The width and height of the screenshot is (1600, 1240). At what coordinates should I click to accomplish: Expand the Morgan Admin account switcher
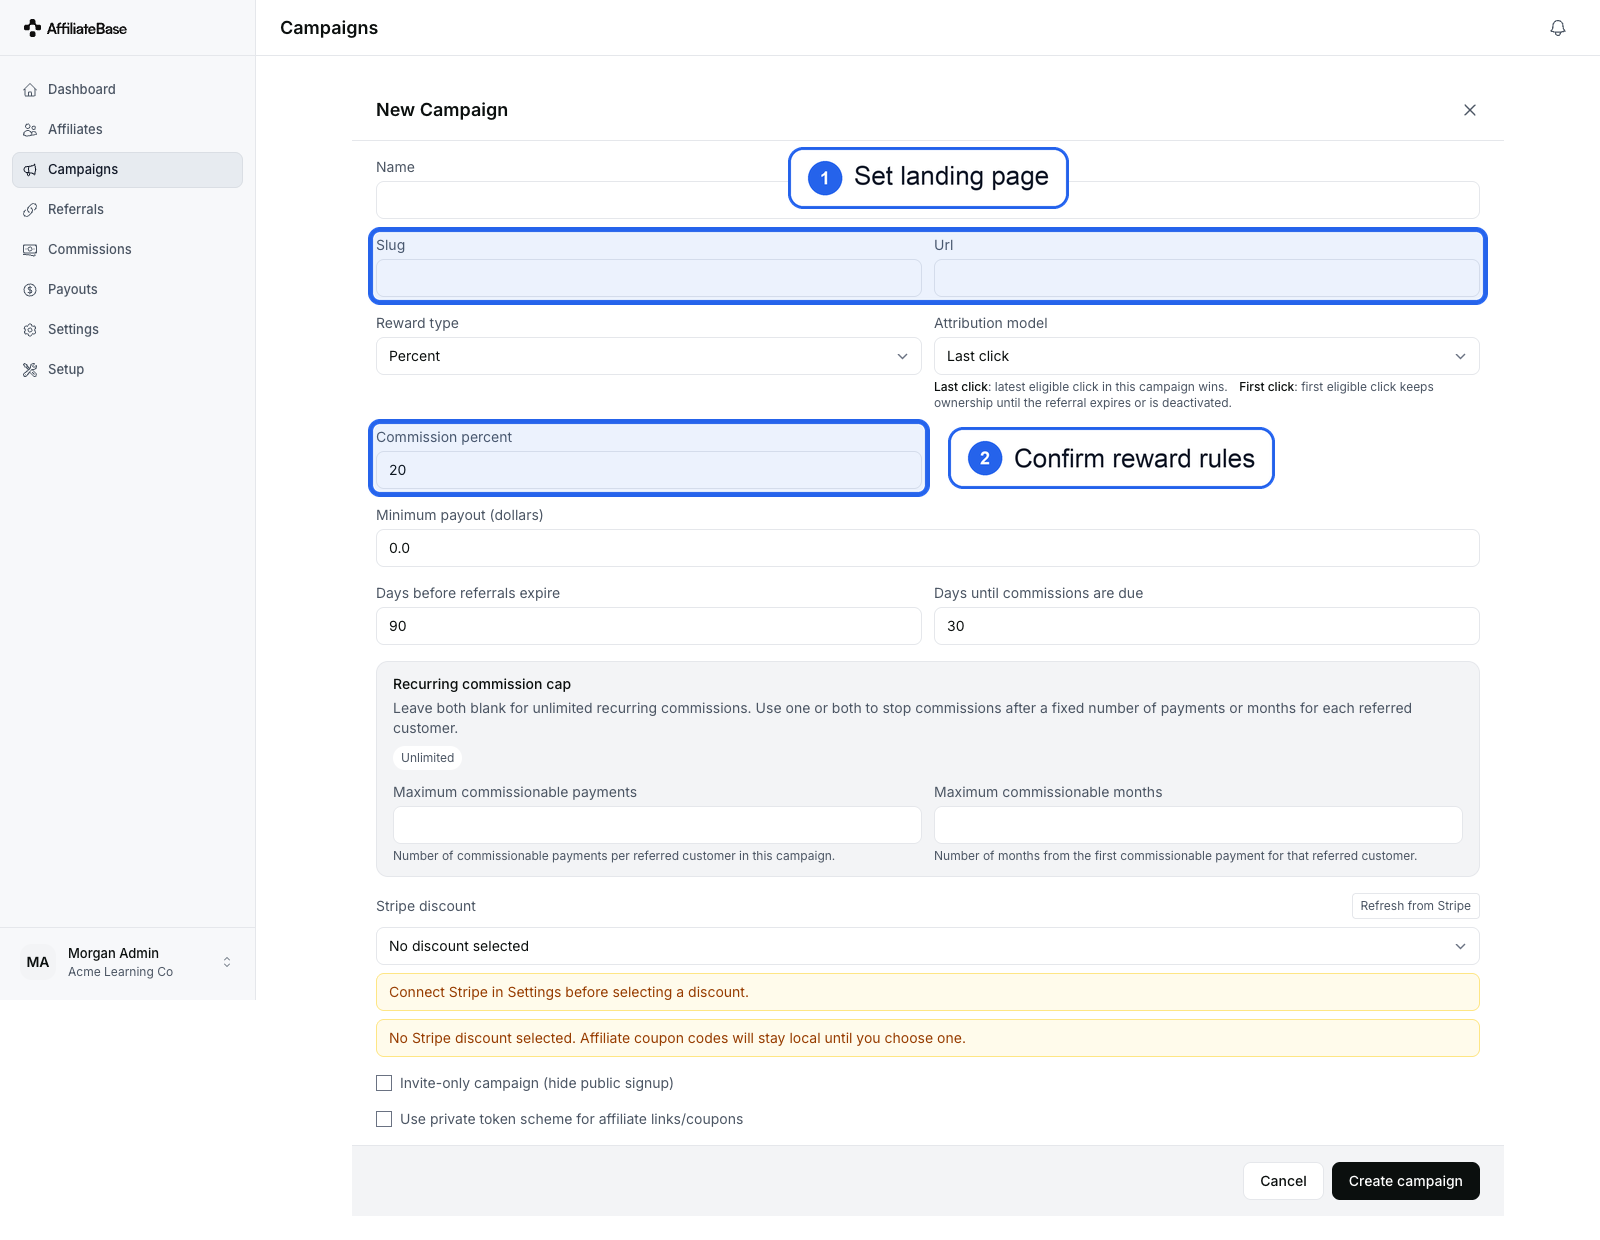(127, 962)
